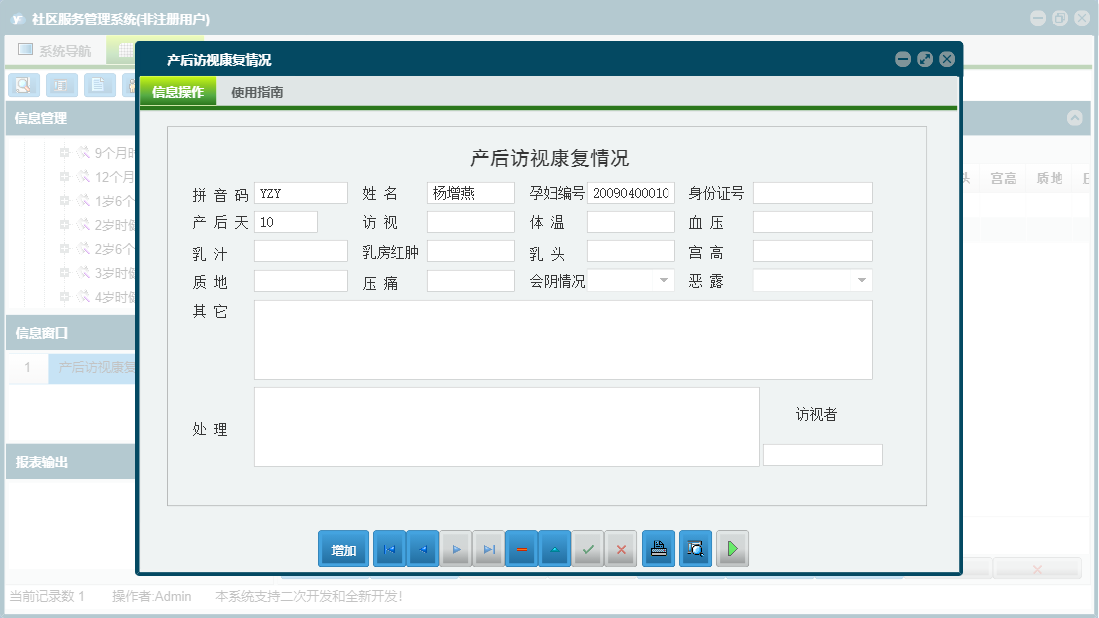The height and width of the screenshot is (618, 1099).
Task: Click the green checkmark save icon
Action: [588, 549]
